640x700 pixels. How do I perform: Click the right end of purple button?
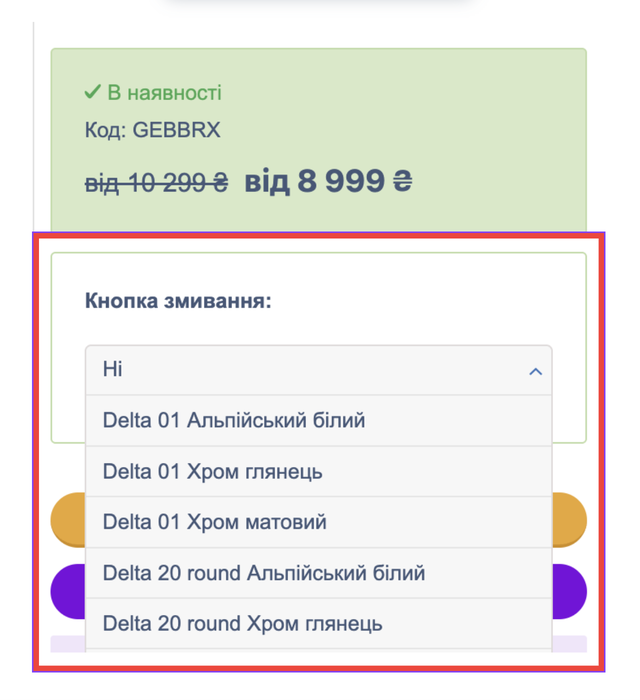(569, 592)
